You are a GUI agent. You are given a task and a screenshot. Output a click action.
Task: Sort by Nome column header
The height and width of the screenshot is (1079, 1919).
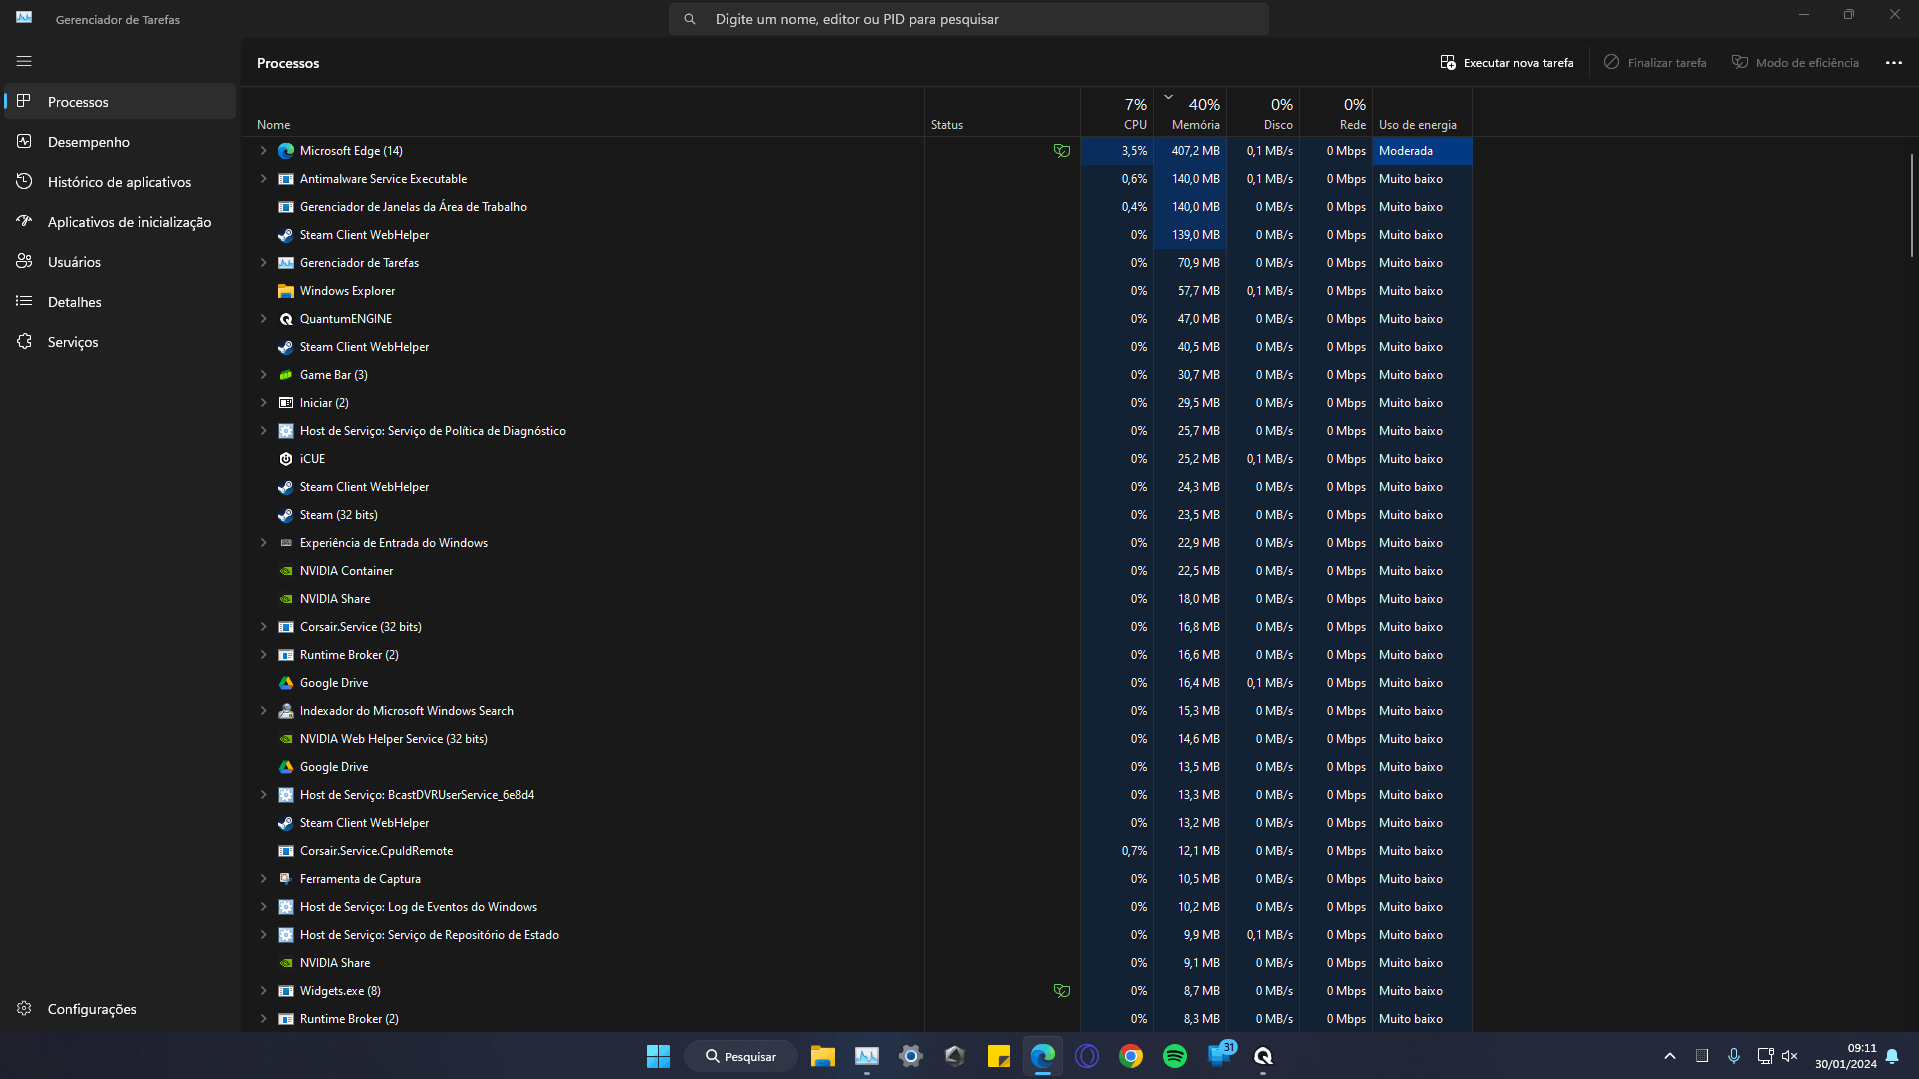(583, 112)
